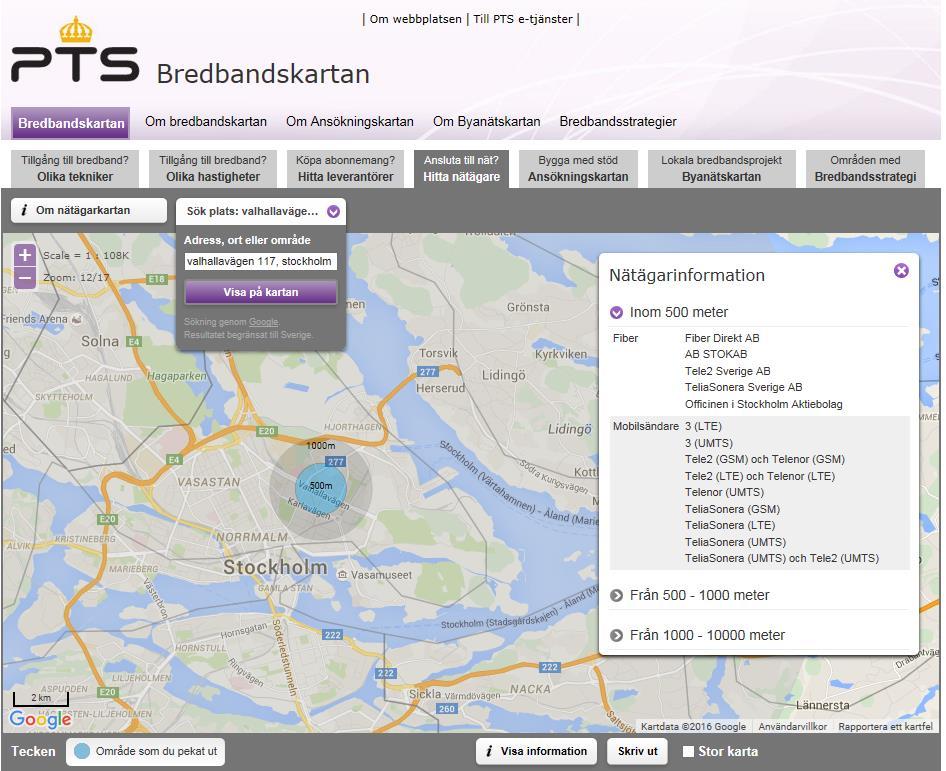The image size is (946, 771).
Task: Open the Om webbplatsen link
Action: click(x=415, y=19)
